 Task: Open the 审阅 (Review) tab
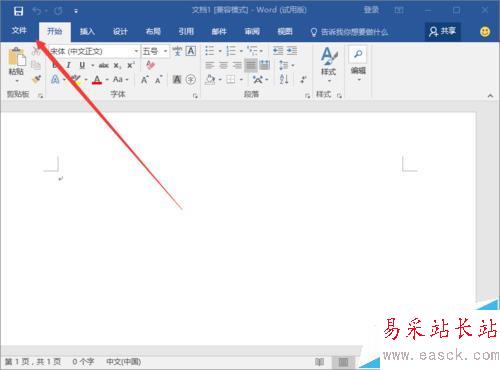coord(252,32)
